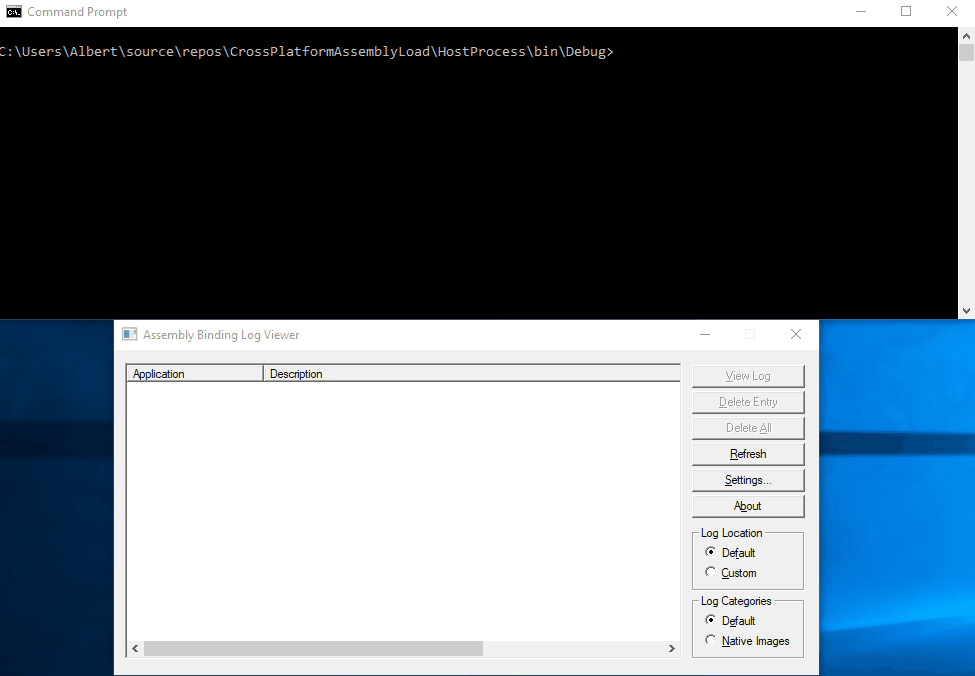
Task: Sort by the Application column header
Action: point(195,374)
